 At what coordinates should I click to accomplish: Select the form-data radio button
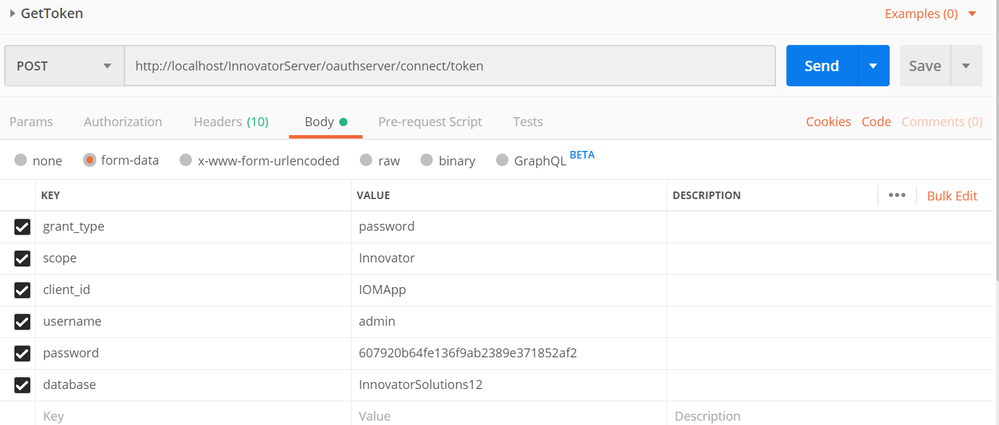pos(90,160)
